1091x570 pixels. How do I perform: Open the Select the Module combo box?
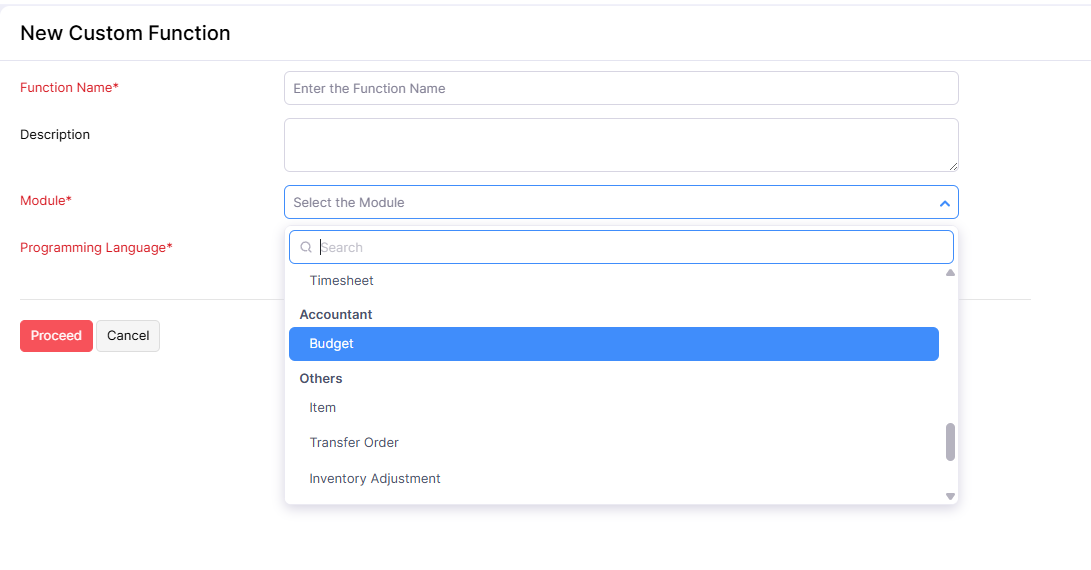tap(620, 202)
